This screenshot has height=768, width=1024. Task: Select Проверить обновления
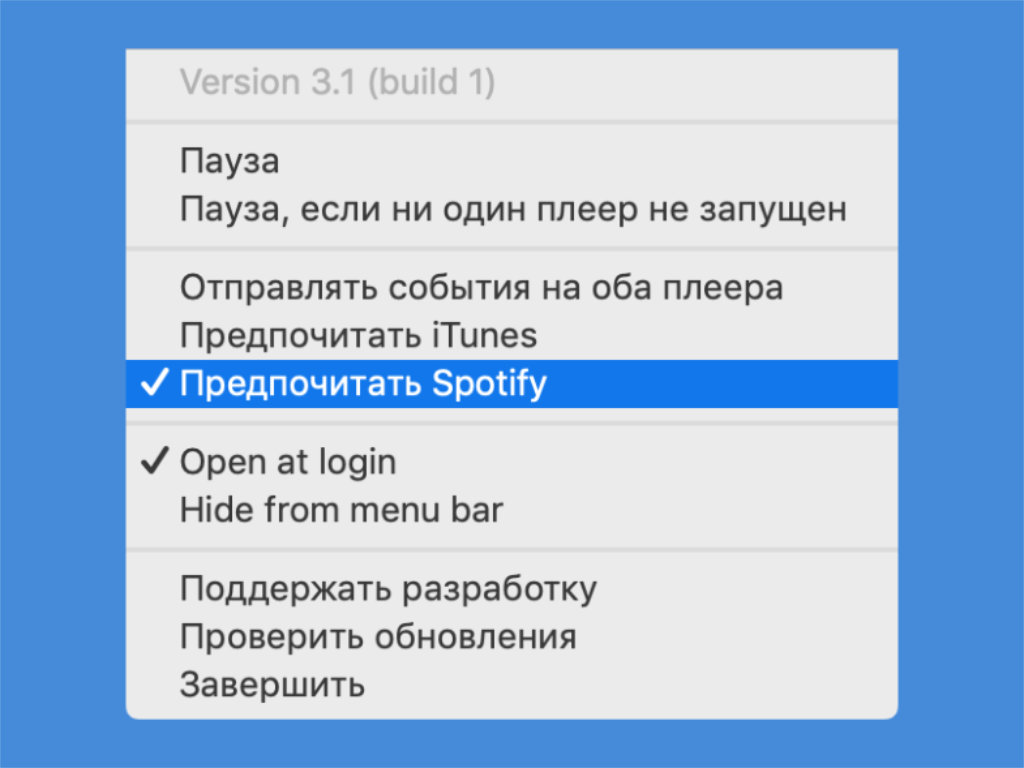point(378,637)
